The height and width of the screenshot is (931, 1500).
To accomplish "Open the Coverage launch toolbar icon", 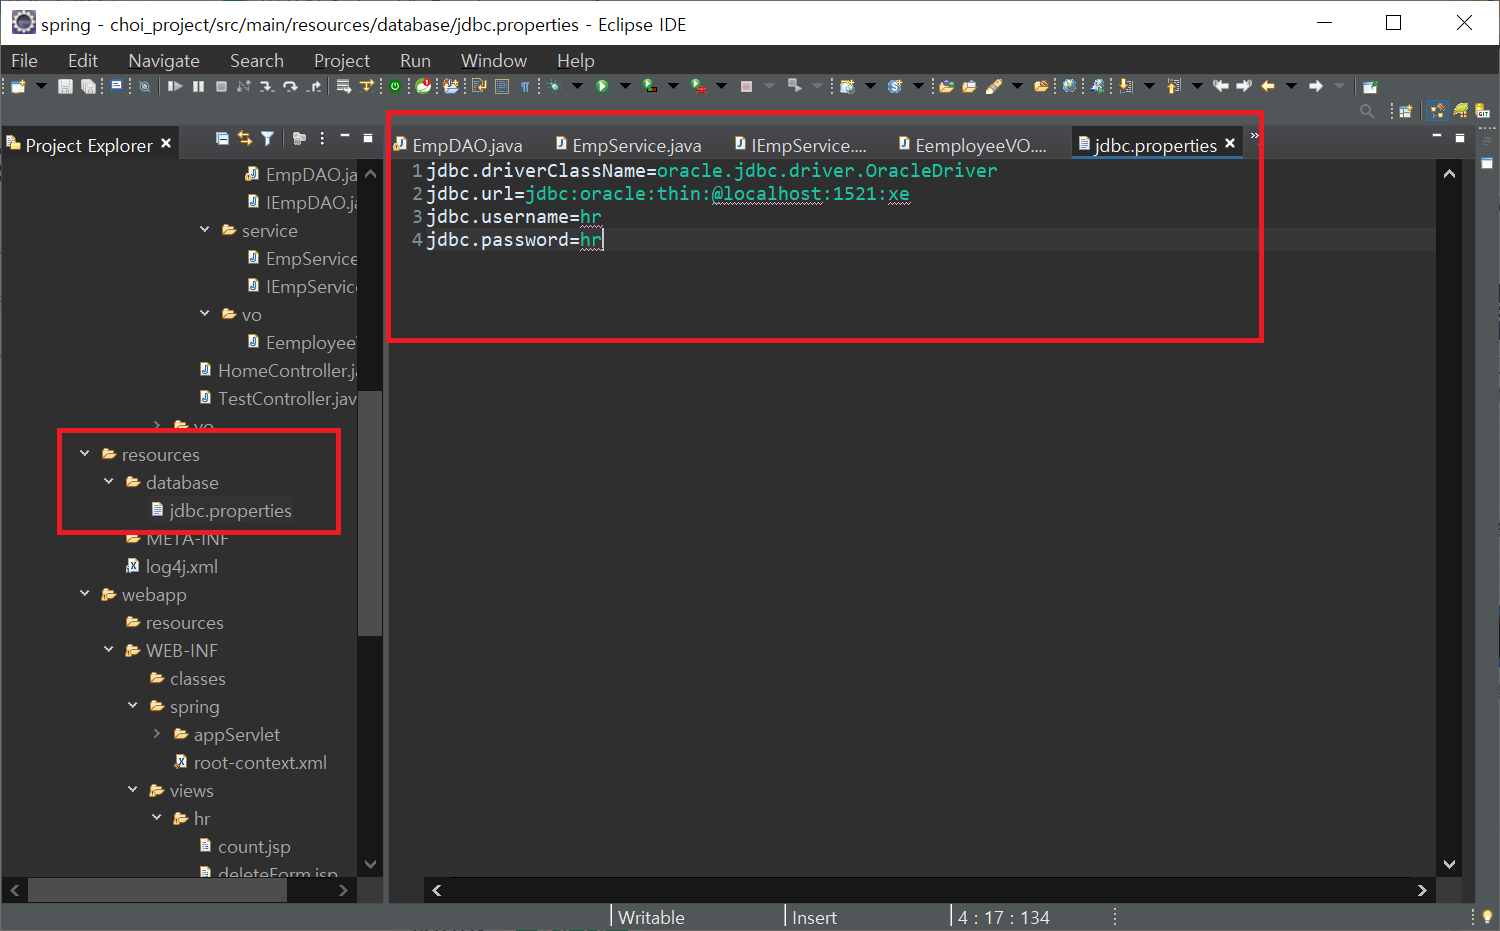I will pos(649,87).
